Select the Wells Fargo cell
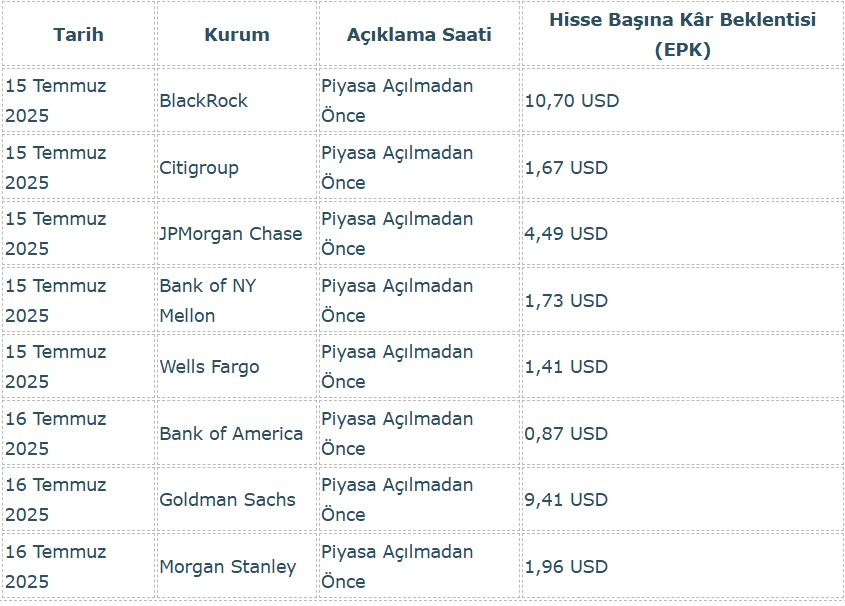Viewport: 845px width, 606px height. pos(209,367)
